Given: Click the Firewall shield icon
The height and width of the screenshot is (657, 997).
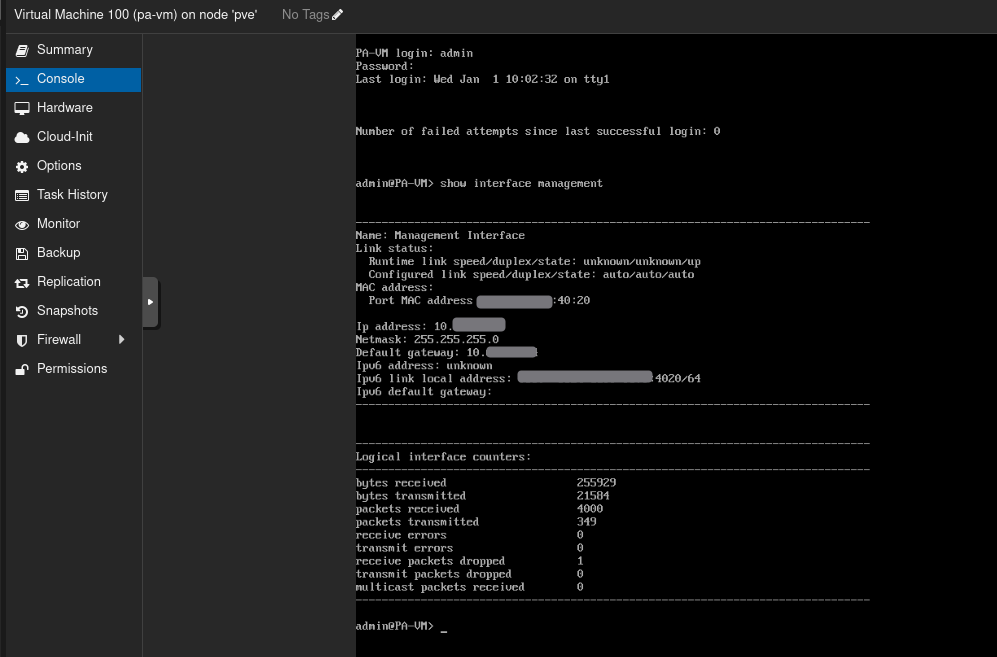Looking at the screenshot, I should point(22,340).
